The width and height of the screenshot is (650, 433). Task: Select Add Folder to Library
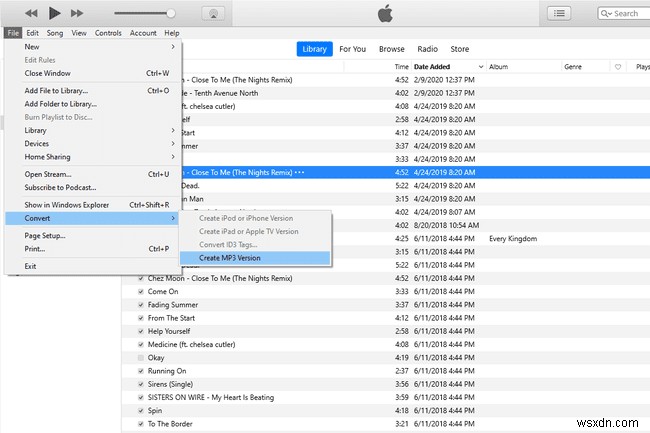[x=93, y=104]
